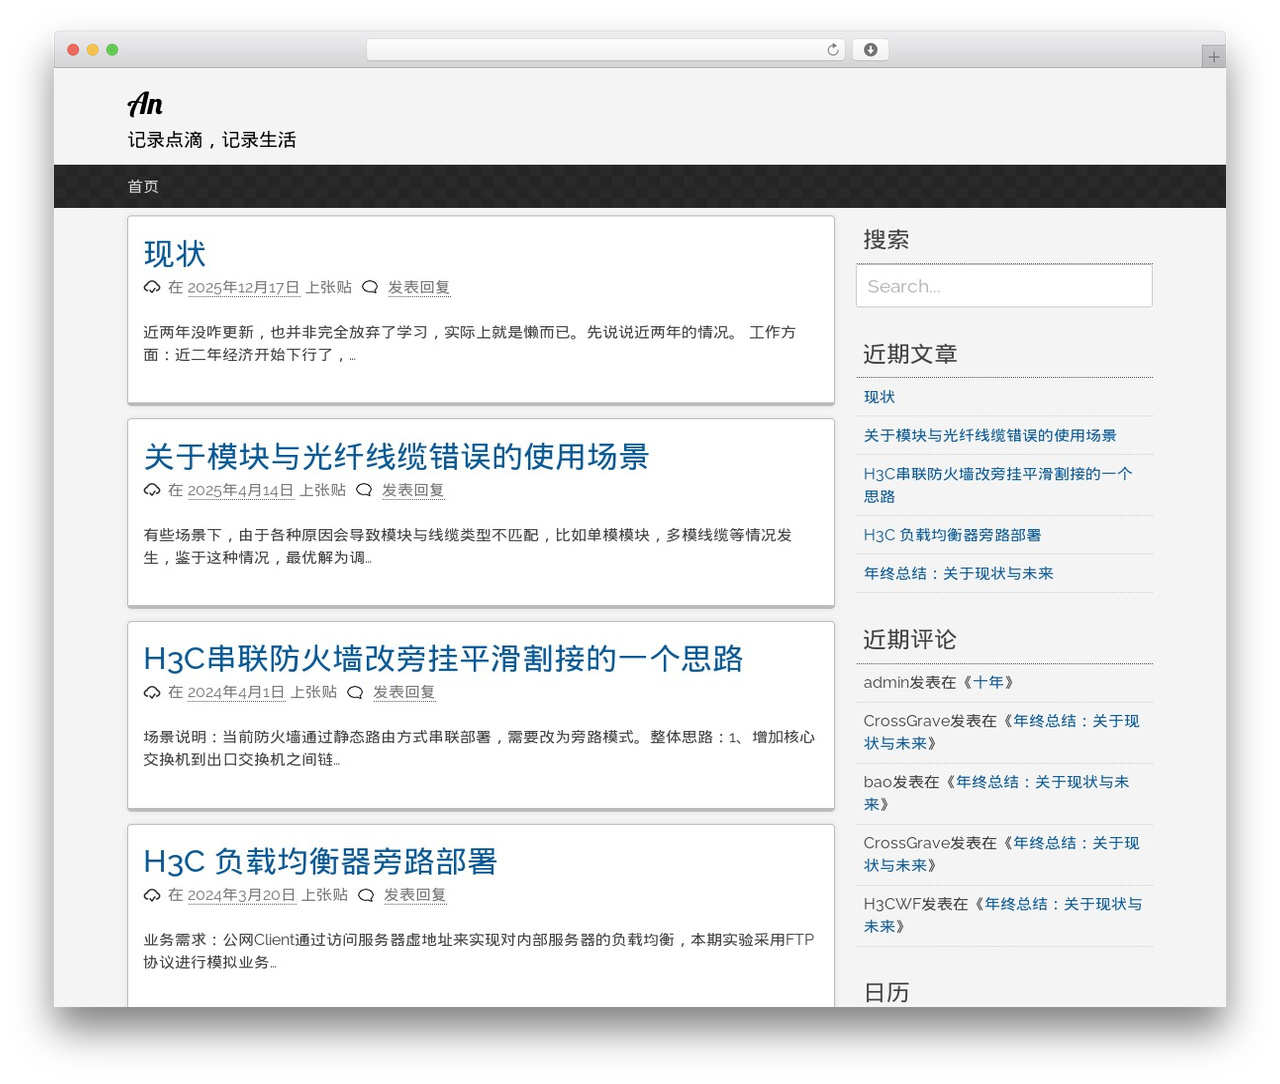This screenshot has width=1280, height=1084.
Task: Open the sidebar link H3C串联防火墙改旁挂平滑割接的一个思路
Action: (x=998, y=485)
